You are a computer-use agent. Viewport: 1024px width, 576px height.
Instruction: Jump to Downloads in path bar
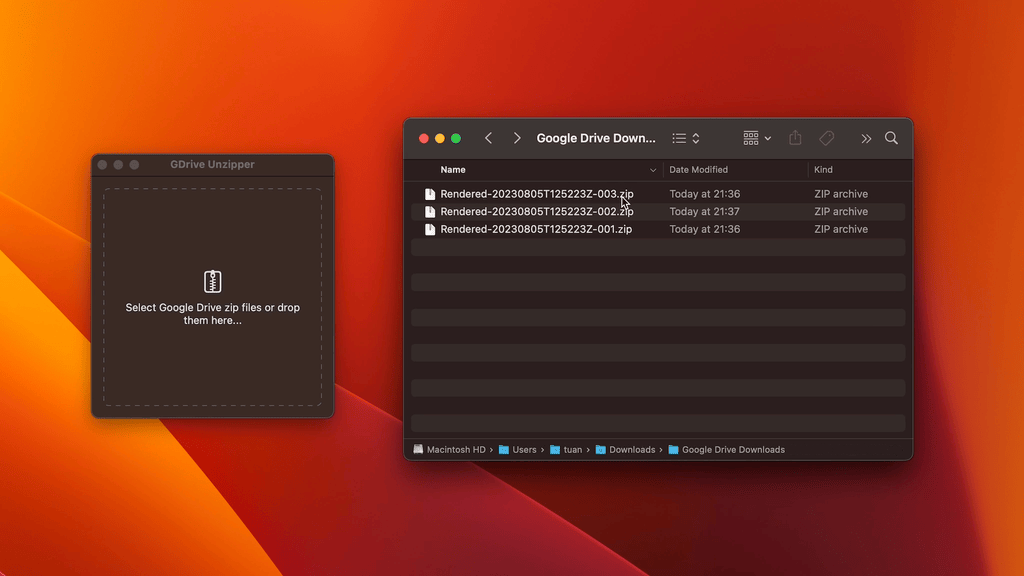point(631,450)
